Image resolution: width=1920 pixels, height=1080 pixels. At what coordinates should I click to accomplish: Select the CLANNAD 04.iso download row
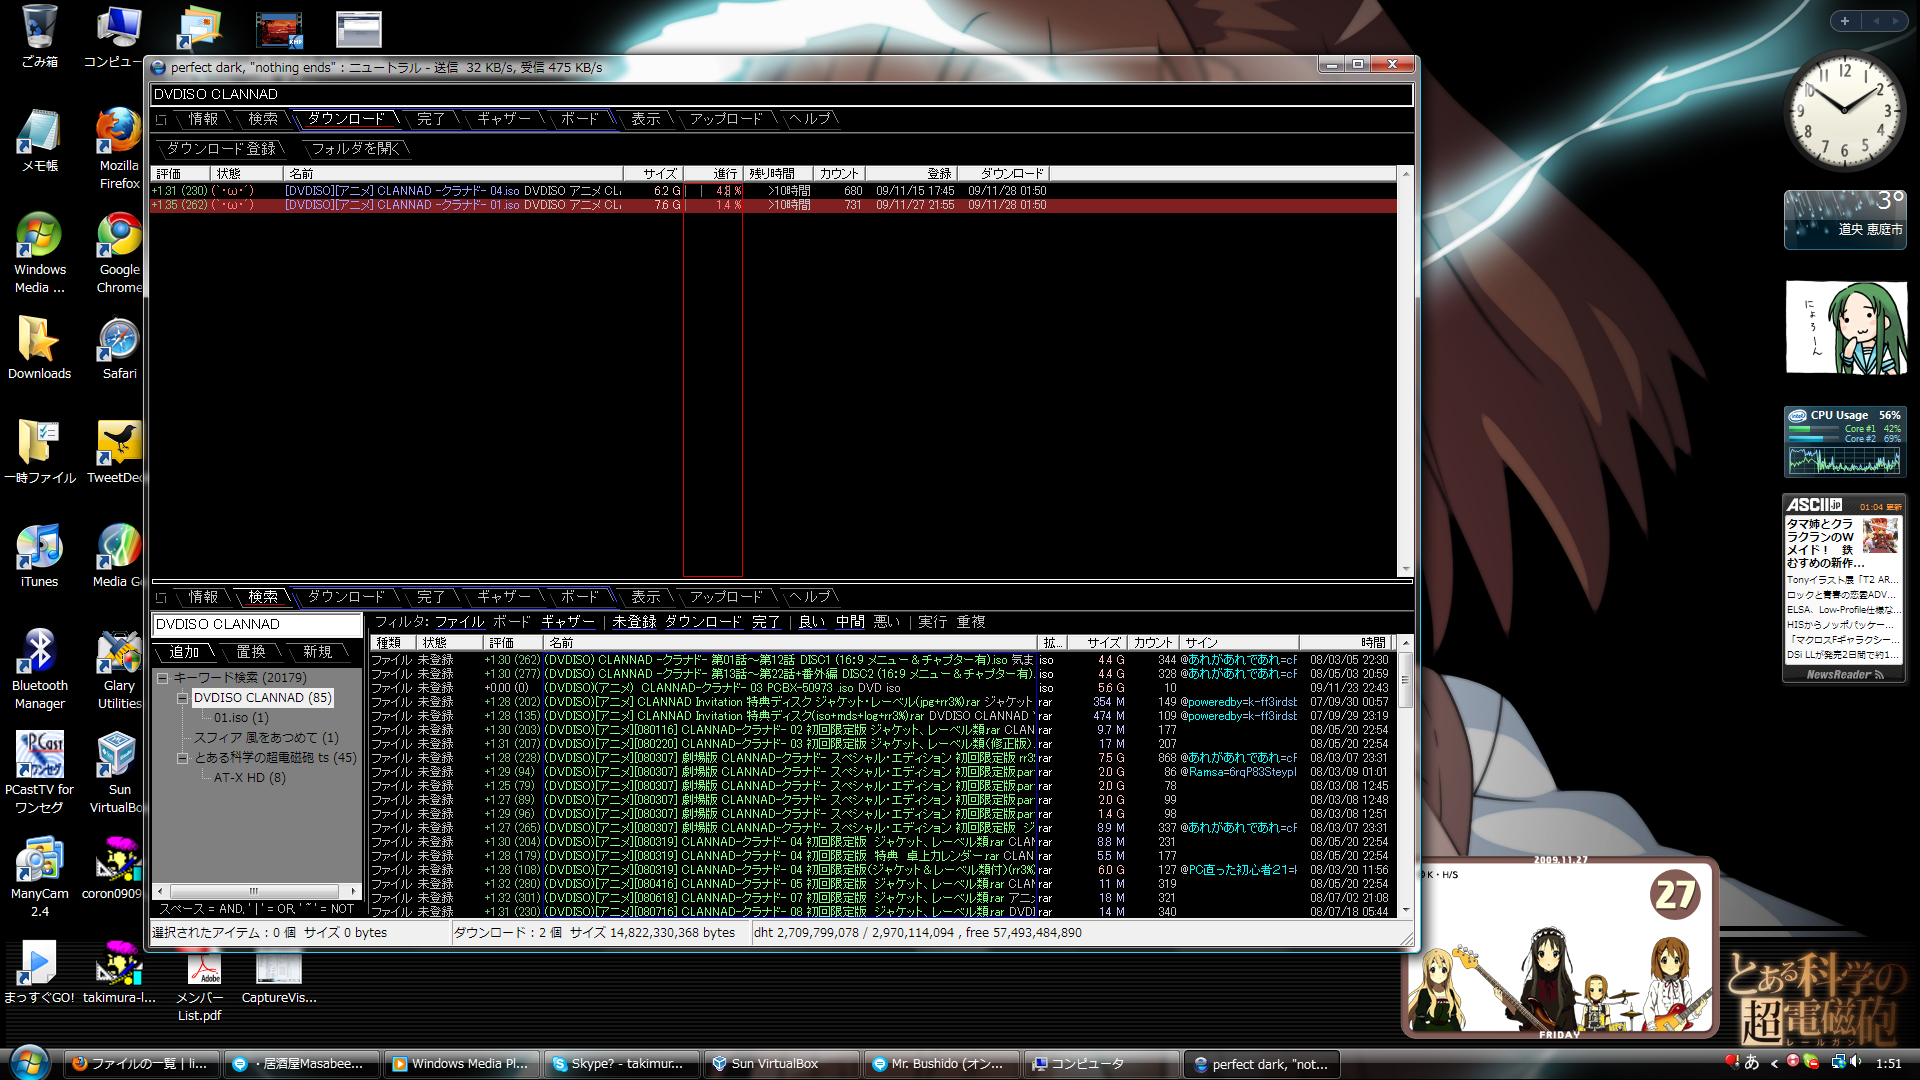point(773,191)
